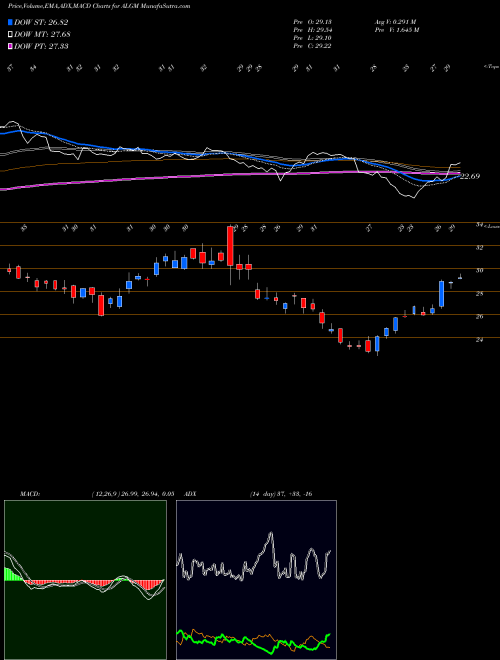500x660 pixels.
Task: Click the 26 price axis label
Action: click(x=479, y=317)
